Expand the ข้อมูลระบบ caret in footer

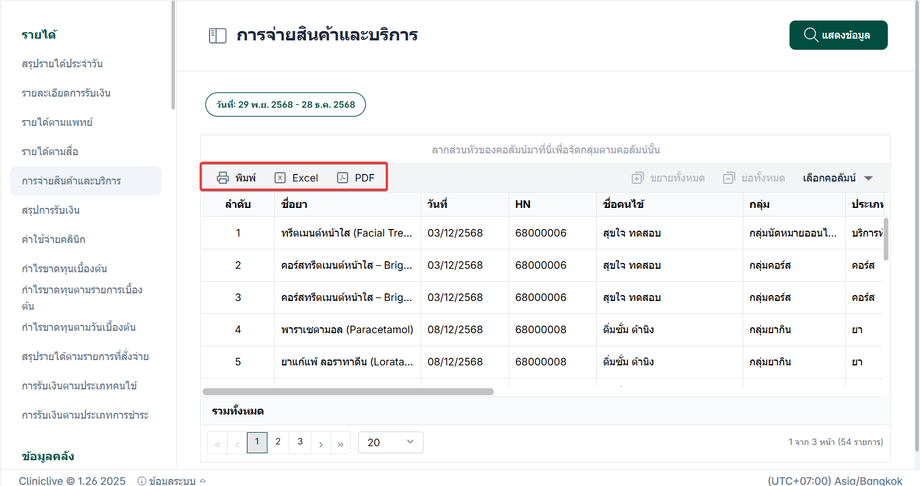point(203,481)
